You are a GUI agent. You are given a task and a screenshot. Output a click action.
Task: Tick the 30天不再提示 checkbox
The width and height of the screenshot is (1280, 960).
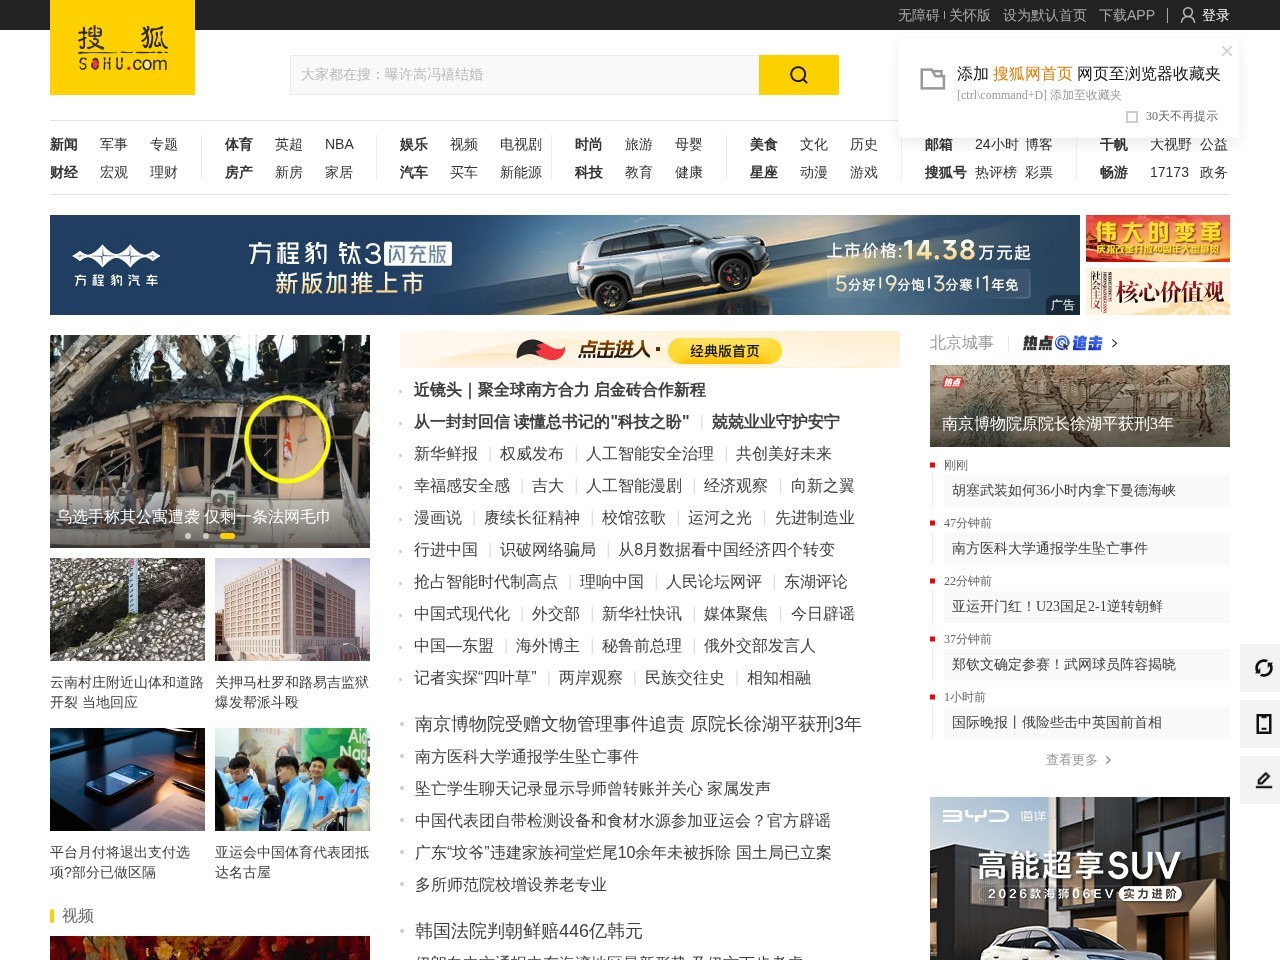(1132, 117)
